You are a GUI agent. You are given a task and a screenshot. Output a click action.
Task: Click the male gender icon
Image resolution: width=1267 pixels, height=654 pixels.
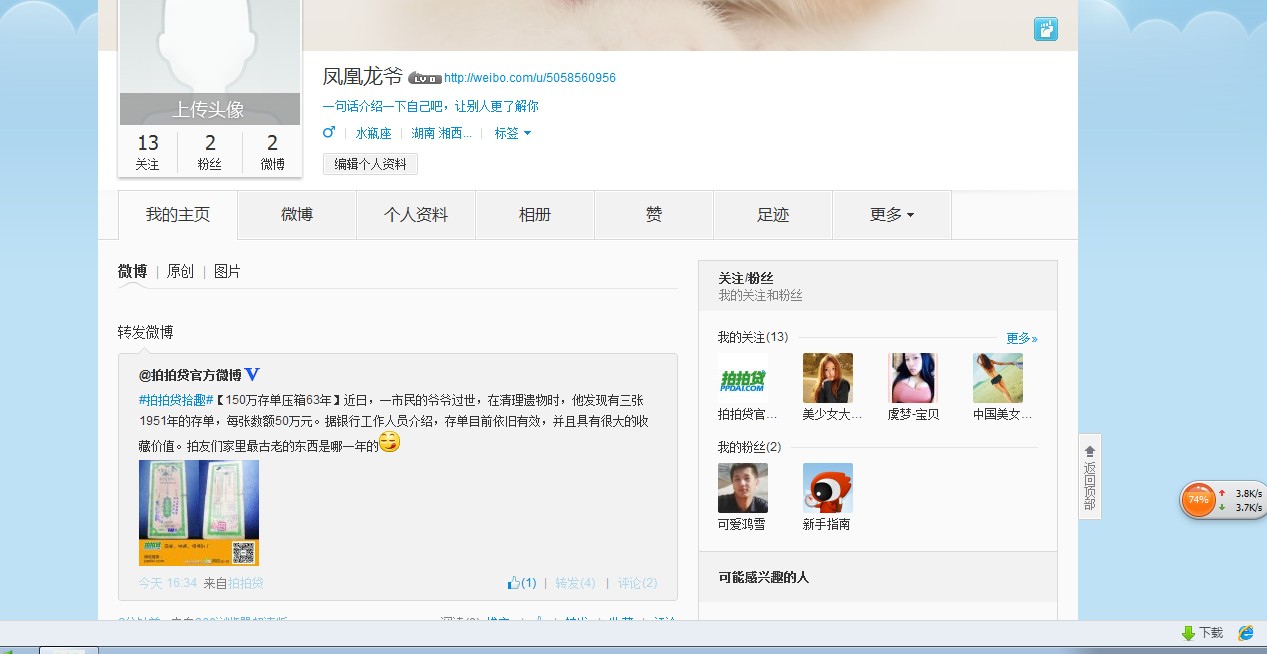(x=329, y=132)
